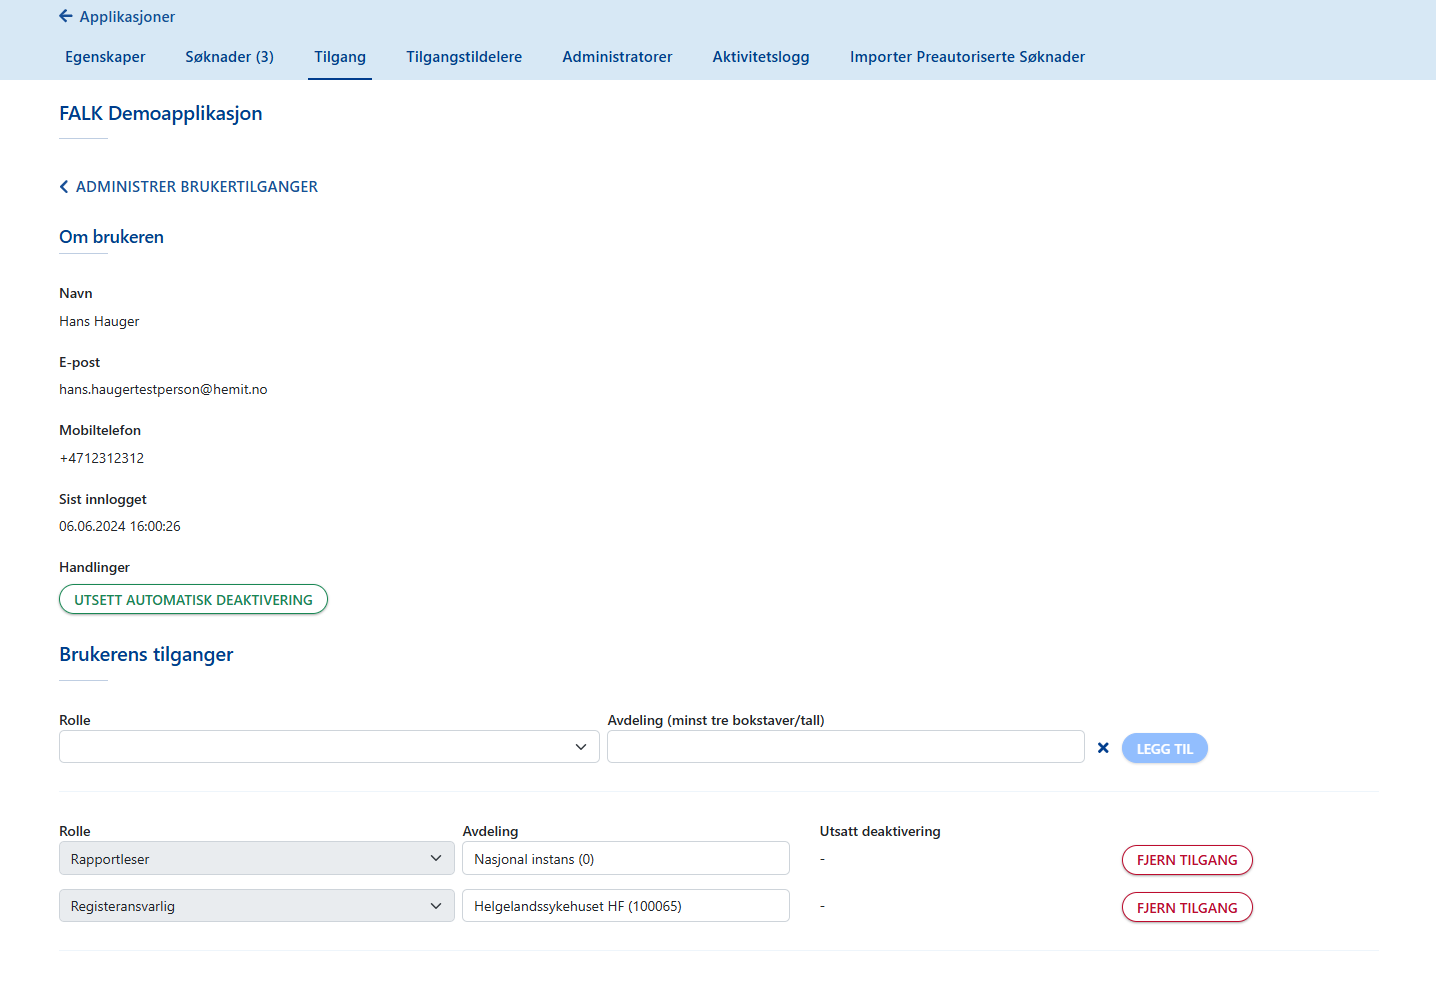Viewport: 1436px width, 1008px height.
Task: Click the FALK Demoapplikasjon heading
Action: point(160,114)
